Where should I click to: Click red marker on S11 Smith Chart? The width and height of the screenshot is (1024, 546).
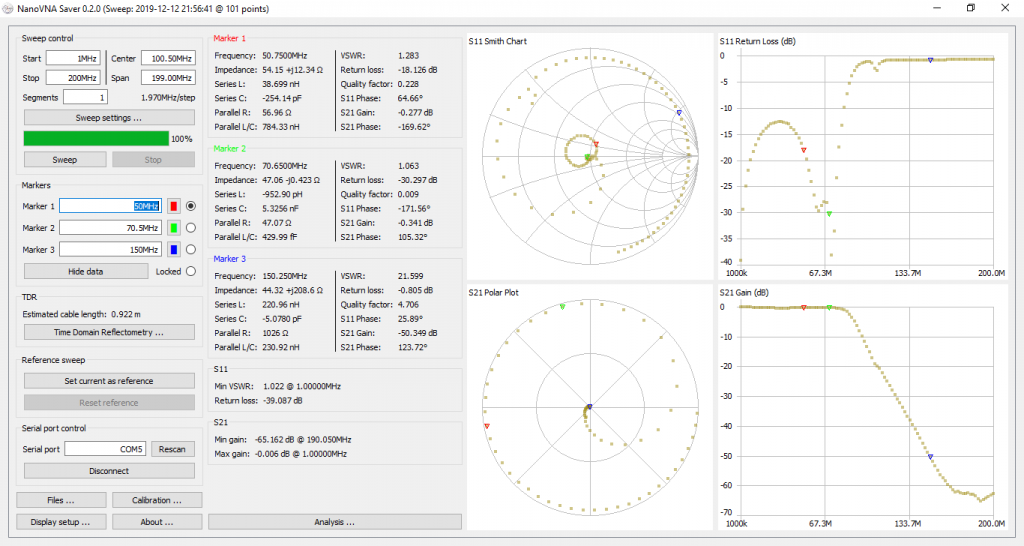(x=596, y=144)
